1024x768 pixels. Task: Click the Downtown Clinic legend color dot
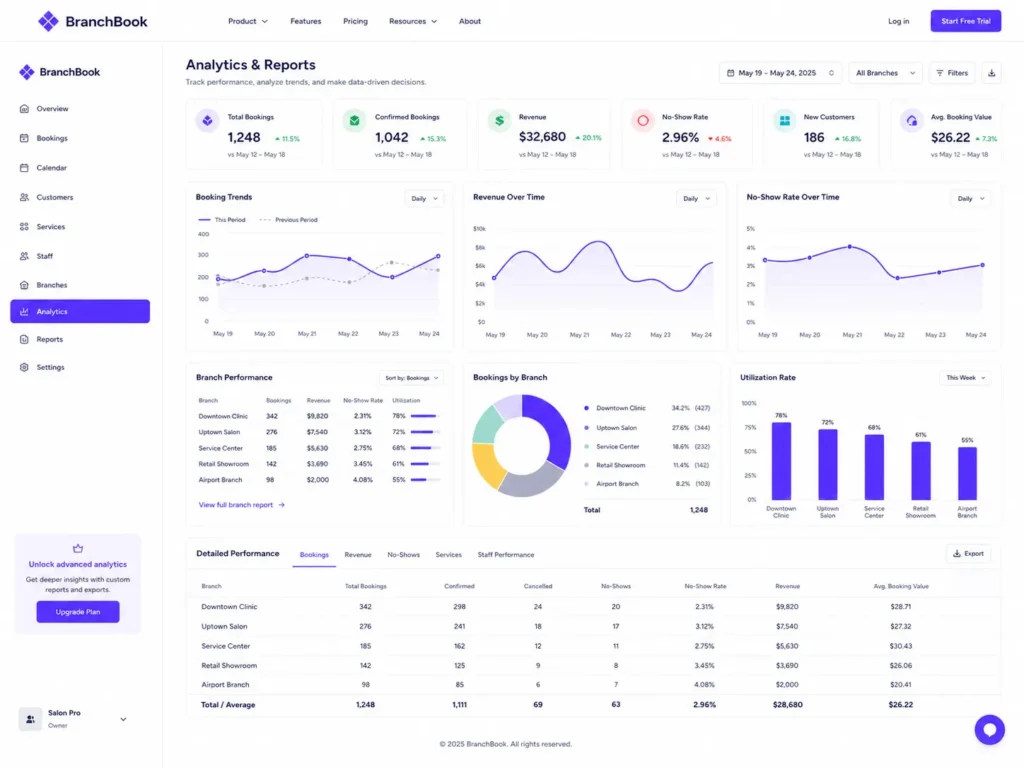pos(586,408)
